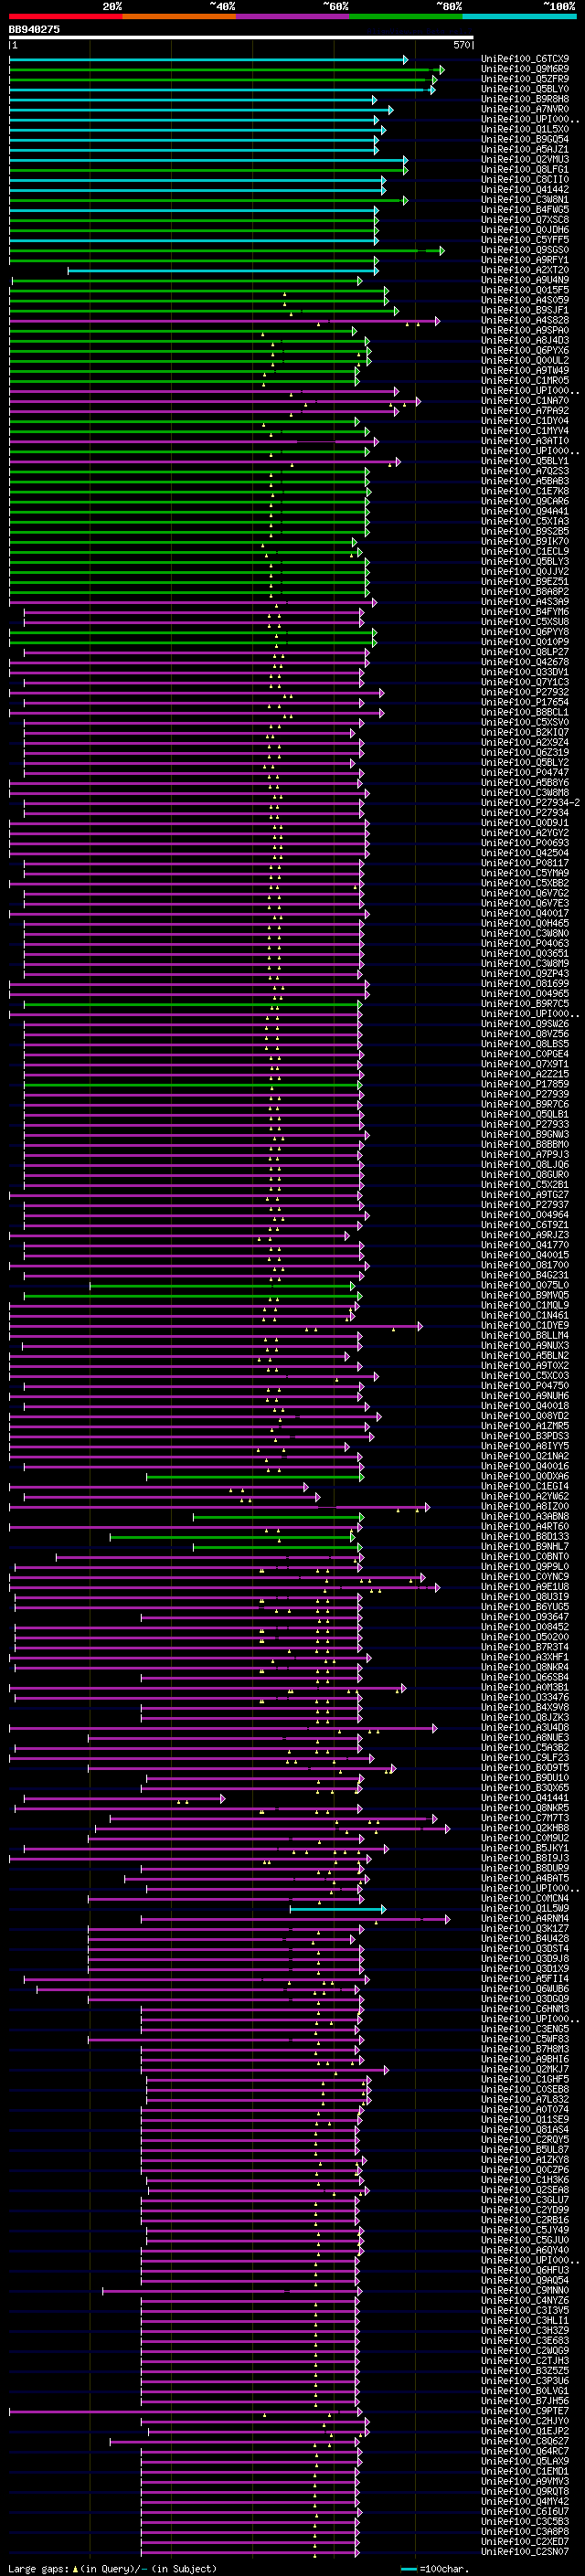585x2576 pixels.
Task: Click hit label UniRef100_Q8LFG1
Action: pos(525,170)
